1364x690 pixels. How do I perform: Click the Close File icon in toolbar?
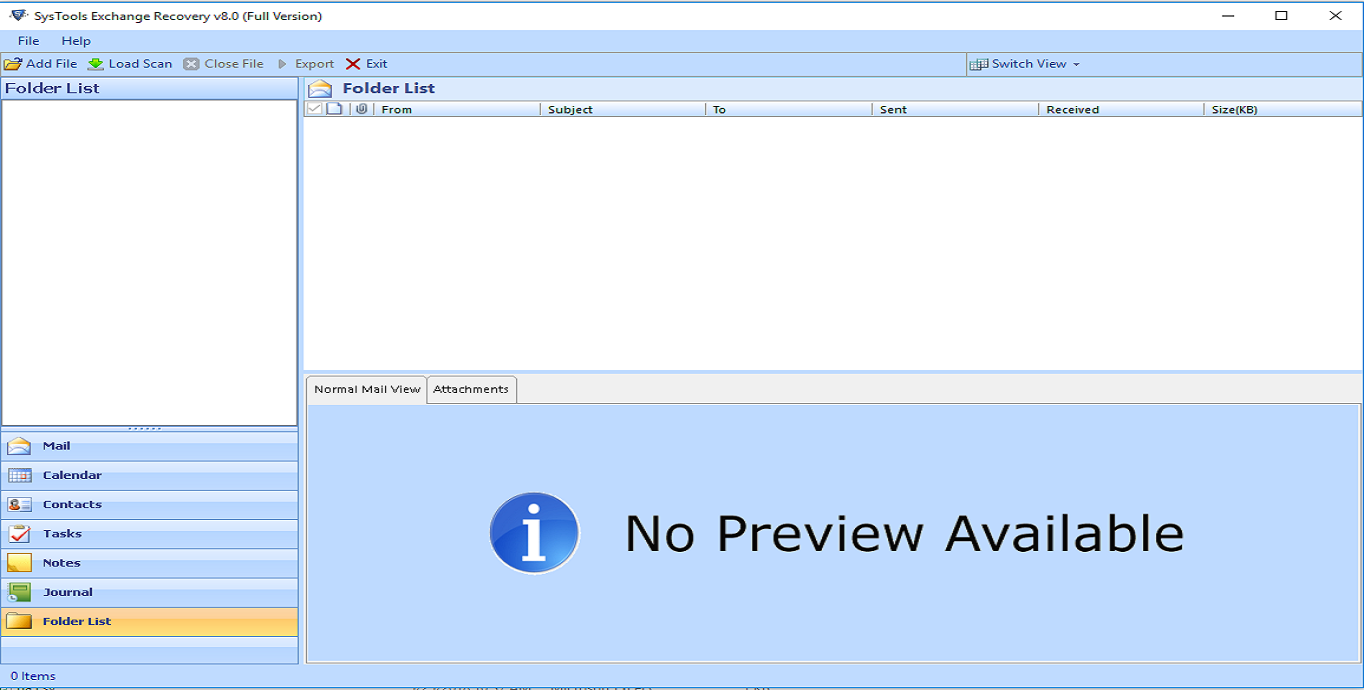pyautogui.click(x=191, y=64)
